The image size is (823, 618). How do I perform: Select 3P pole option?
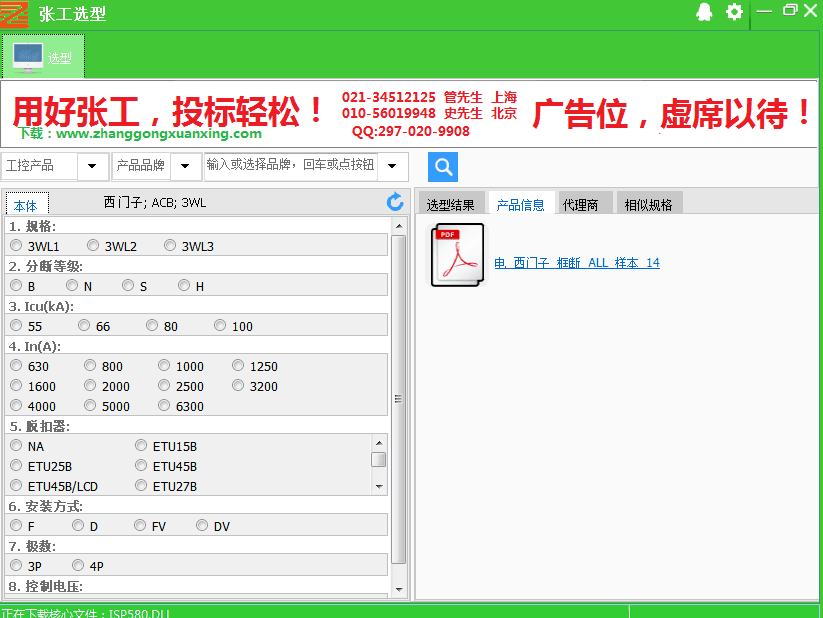(16, 565)
